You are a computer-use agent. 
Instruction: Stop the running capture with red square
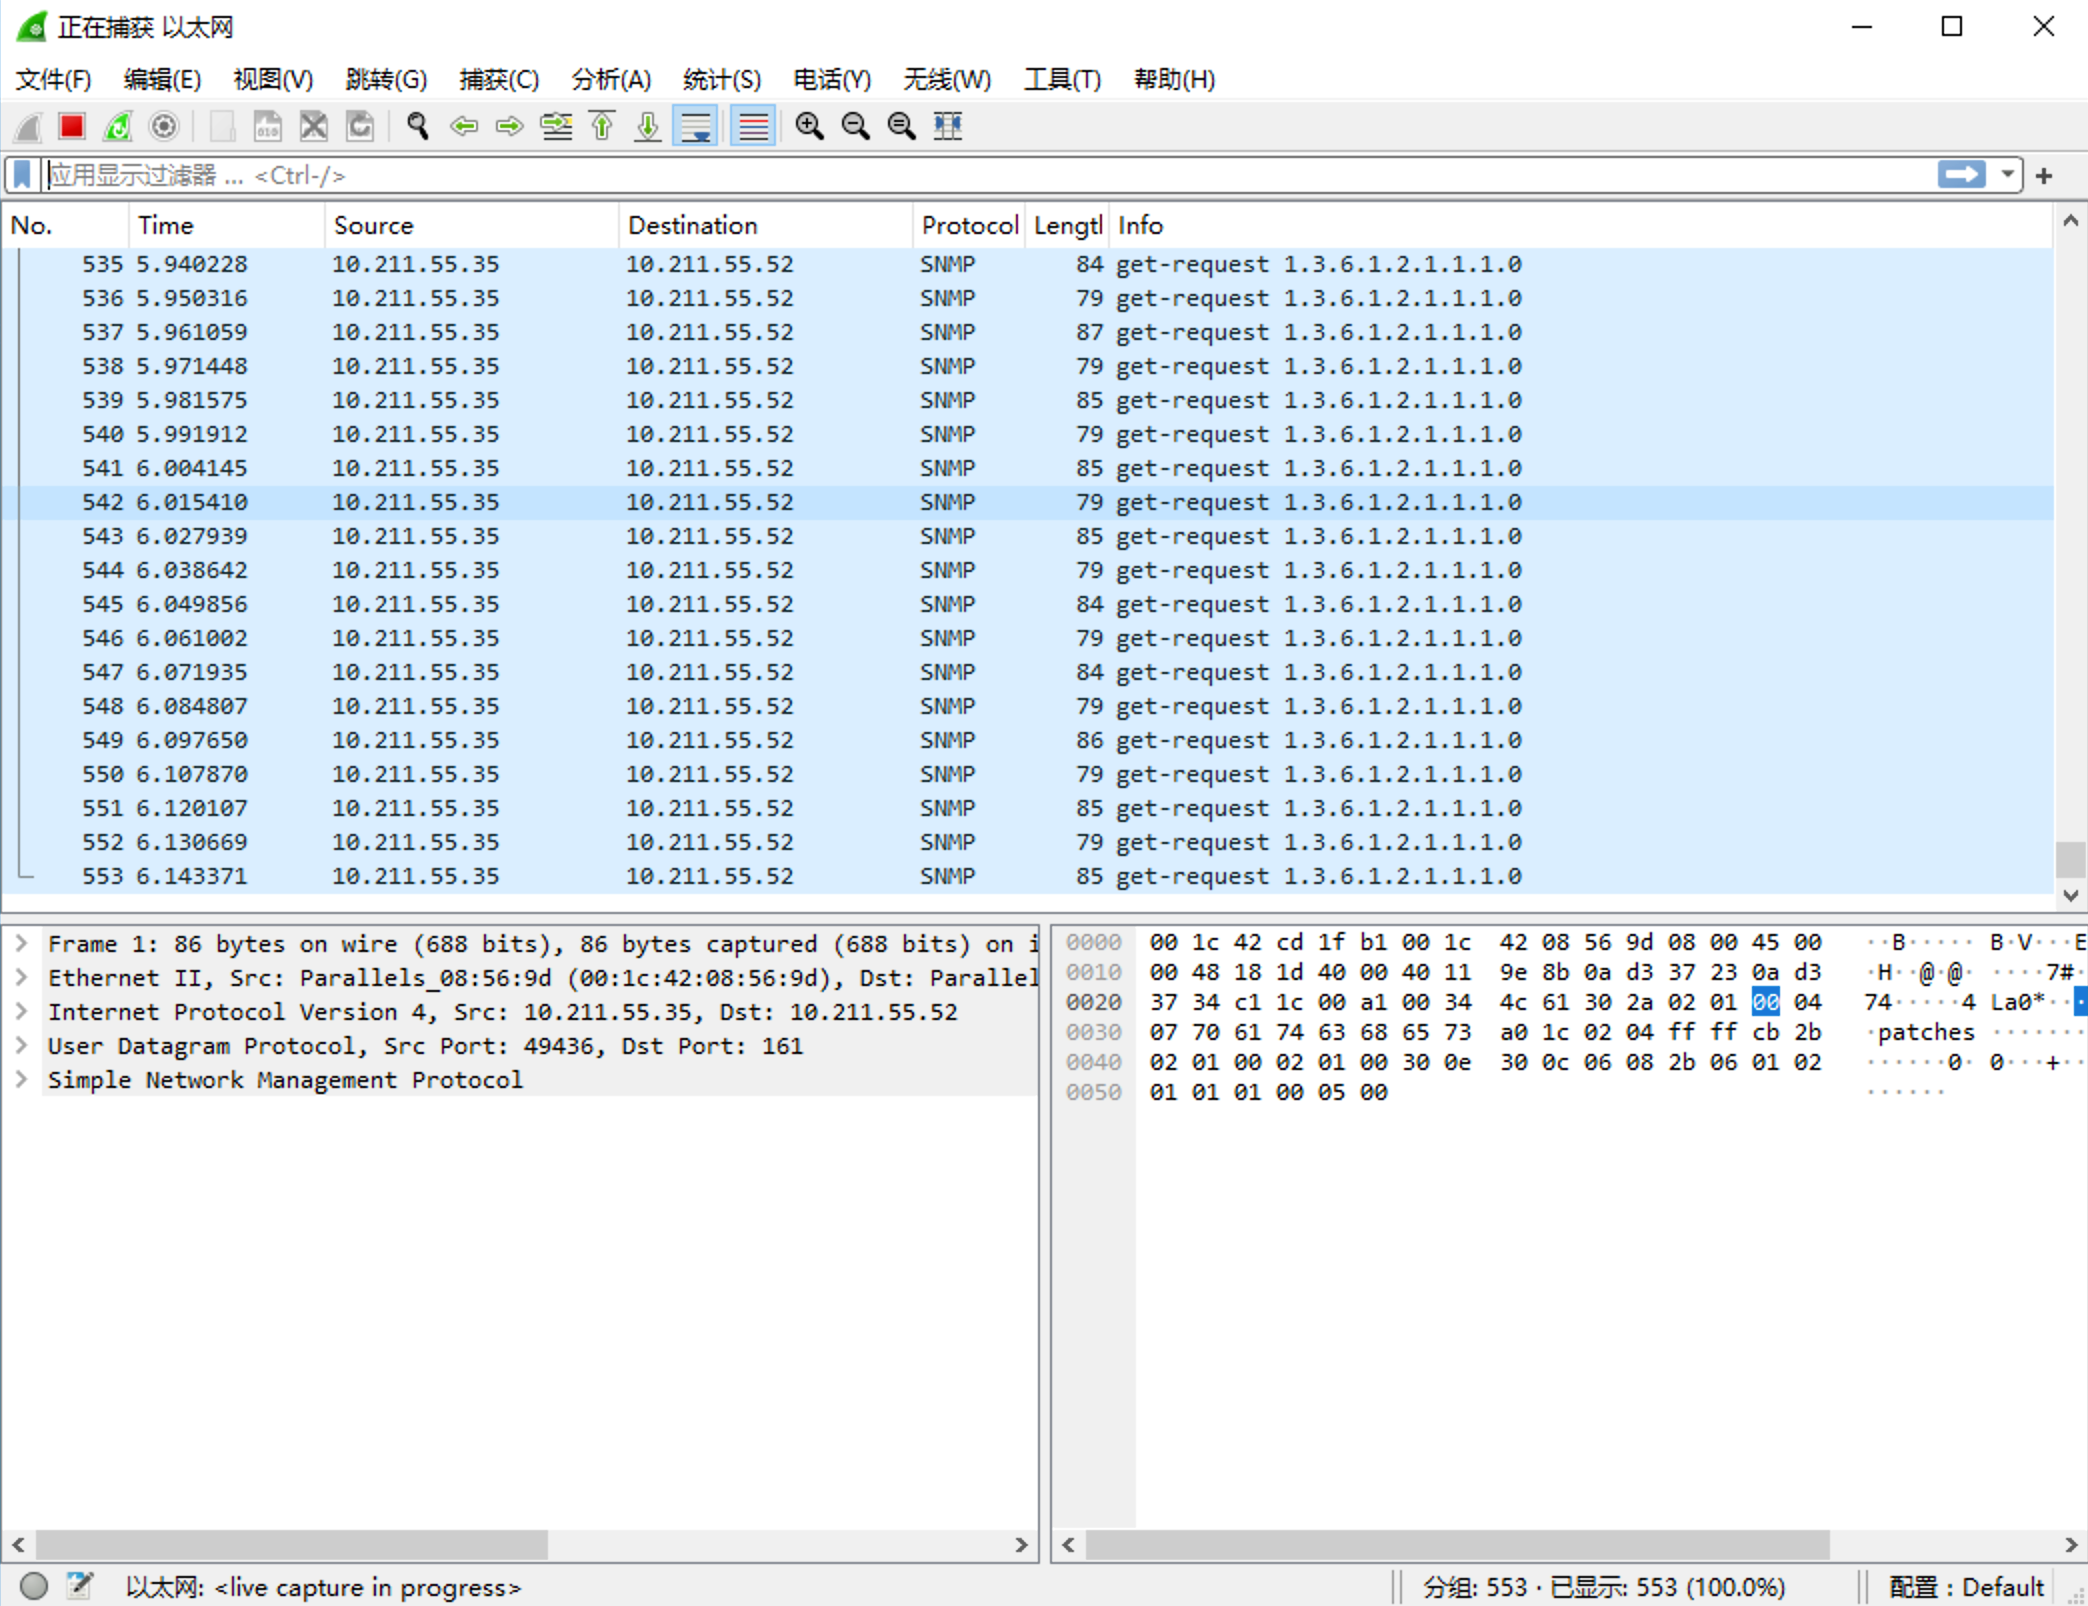[72, 126]
